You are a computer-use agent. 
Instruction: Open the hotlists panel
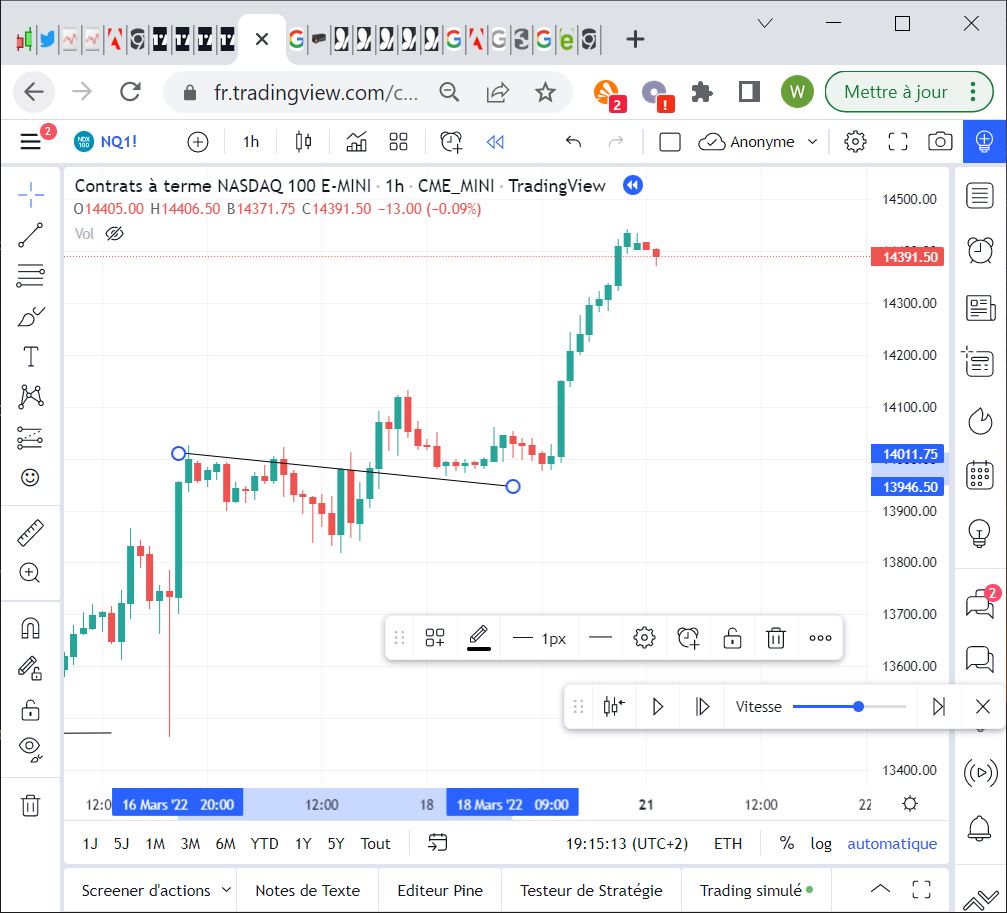click(x=980, y=421)
